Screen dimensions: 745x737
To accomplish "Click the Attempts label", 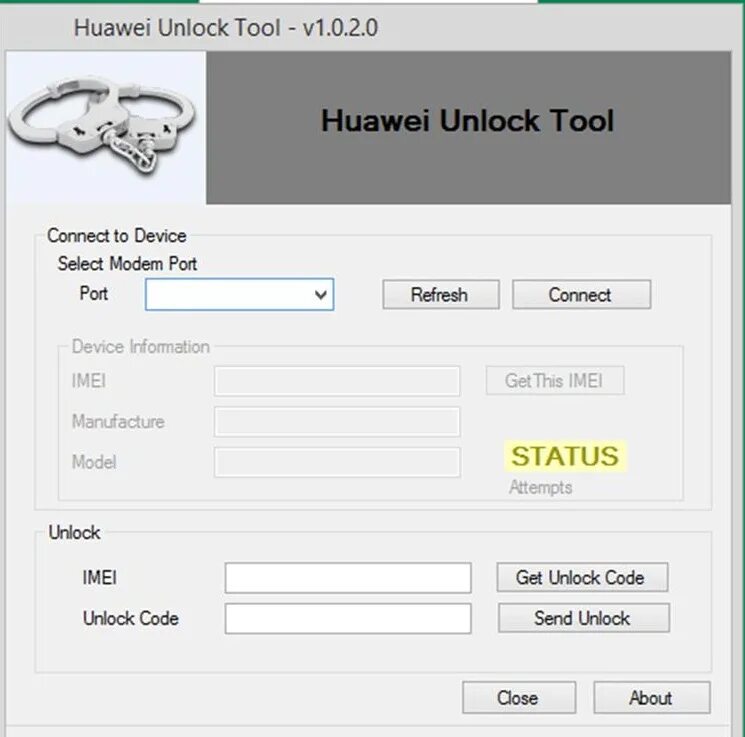I will click(540, 487).
